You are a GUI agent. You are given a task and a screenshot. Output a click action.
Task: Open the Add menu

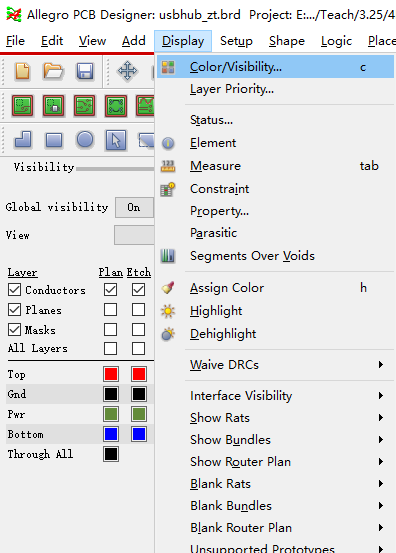(134, 41)
